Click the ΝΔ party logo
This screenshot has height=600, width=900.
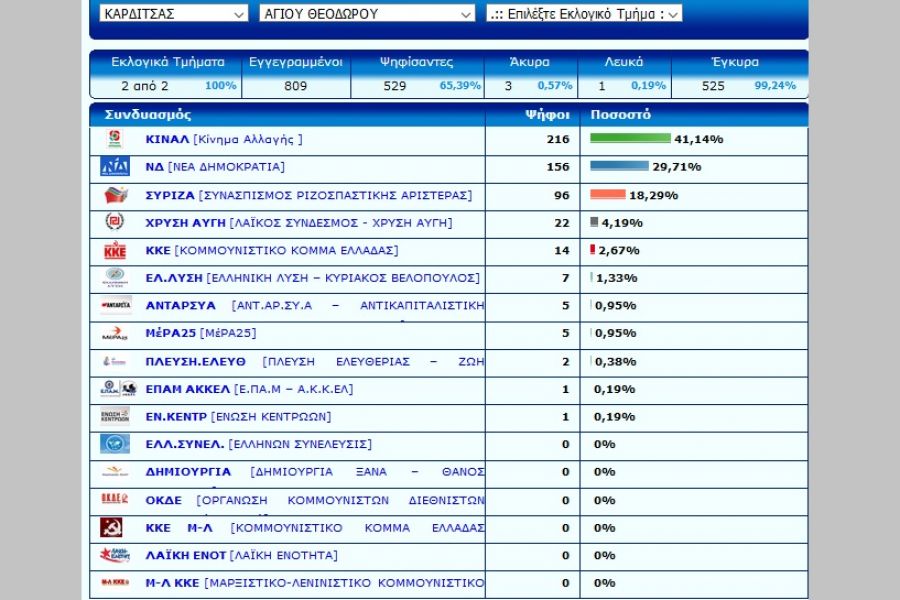115,167
